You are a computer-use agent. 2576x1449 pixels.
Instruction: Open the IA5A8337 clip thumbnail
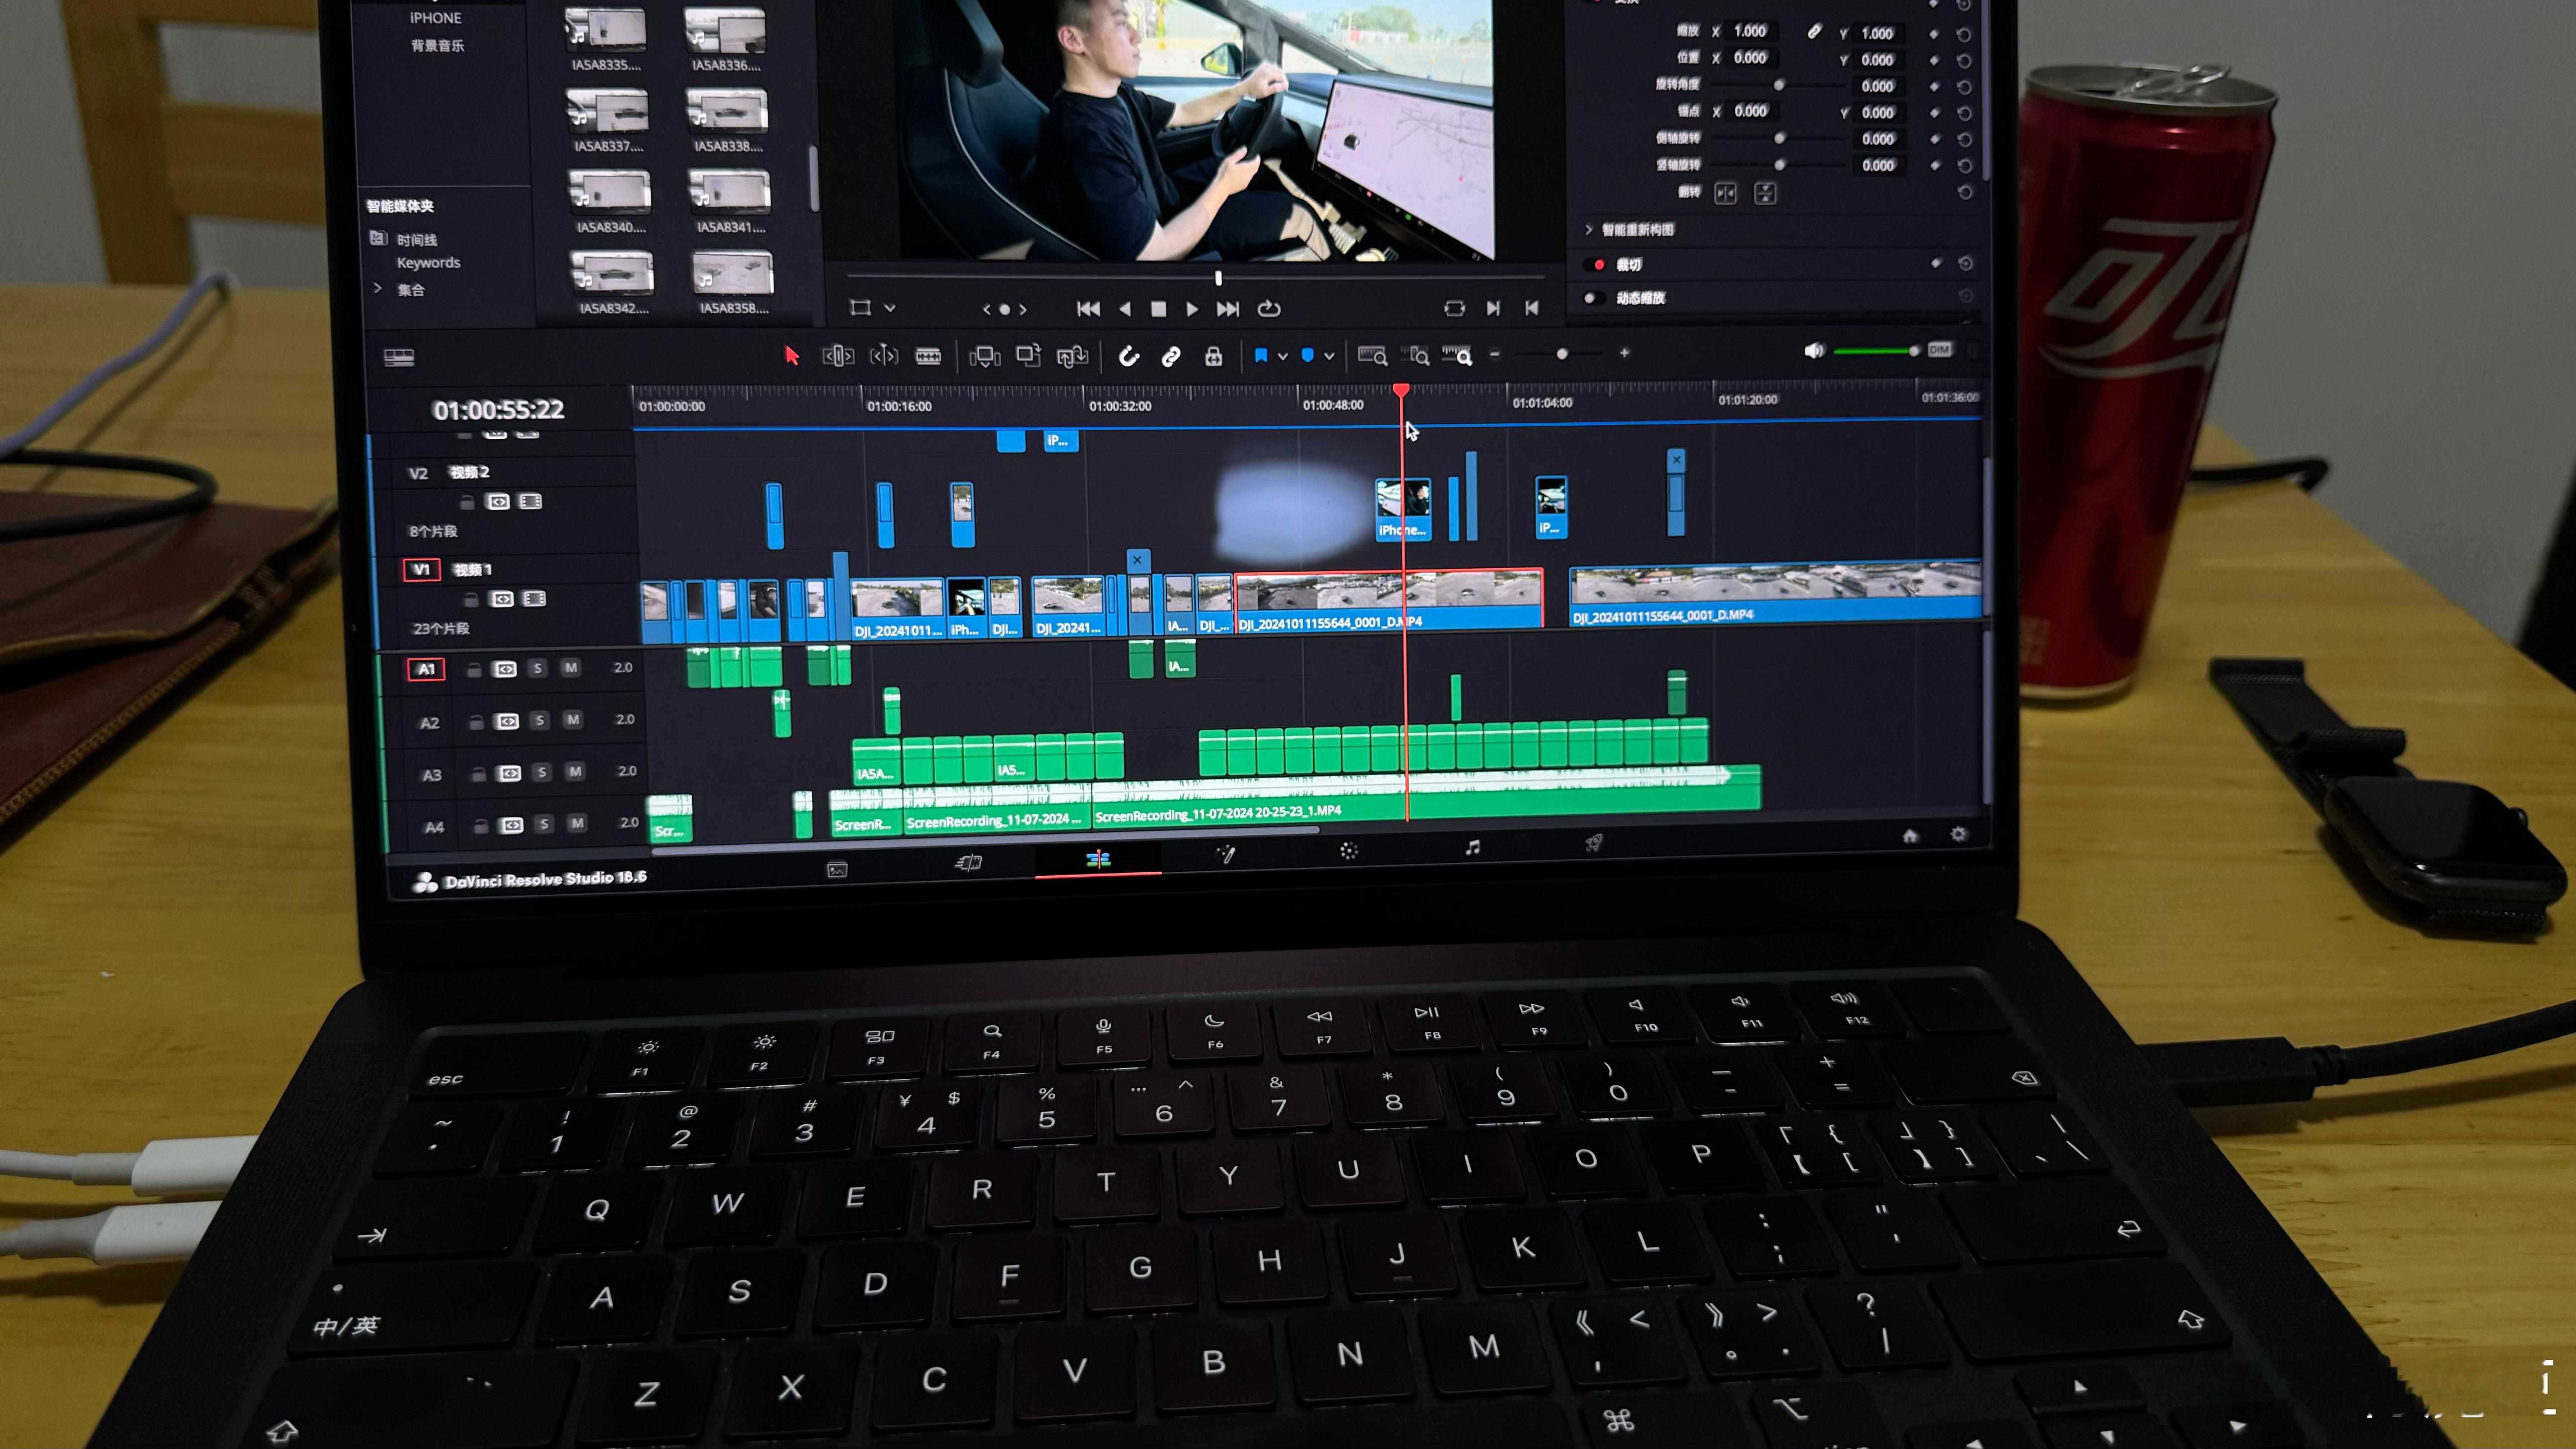coord(607,110)
